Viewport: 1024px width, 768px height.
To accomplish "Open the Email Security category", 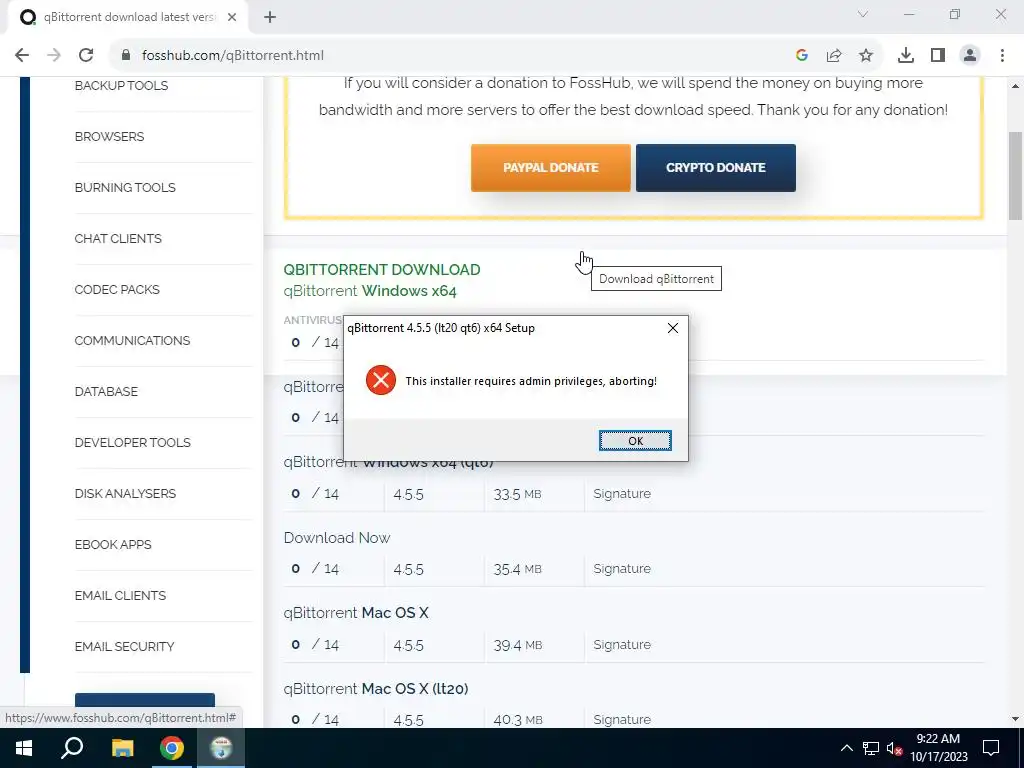I will [x=124, y=646].
